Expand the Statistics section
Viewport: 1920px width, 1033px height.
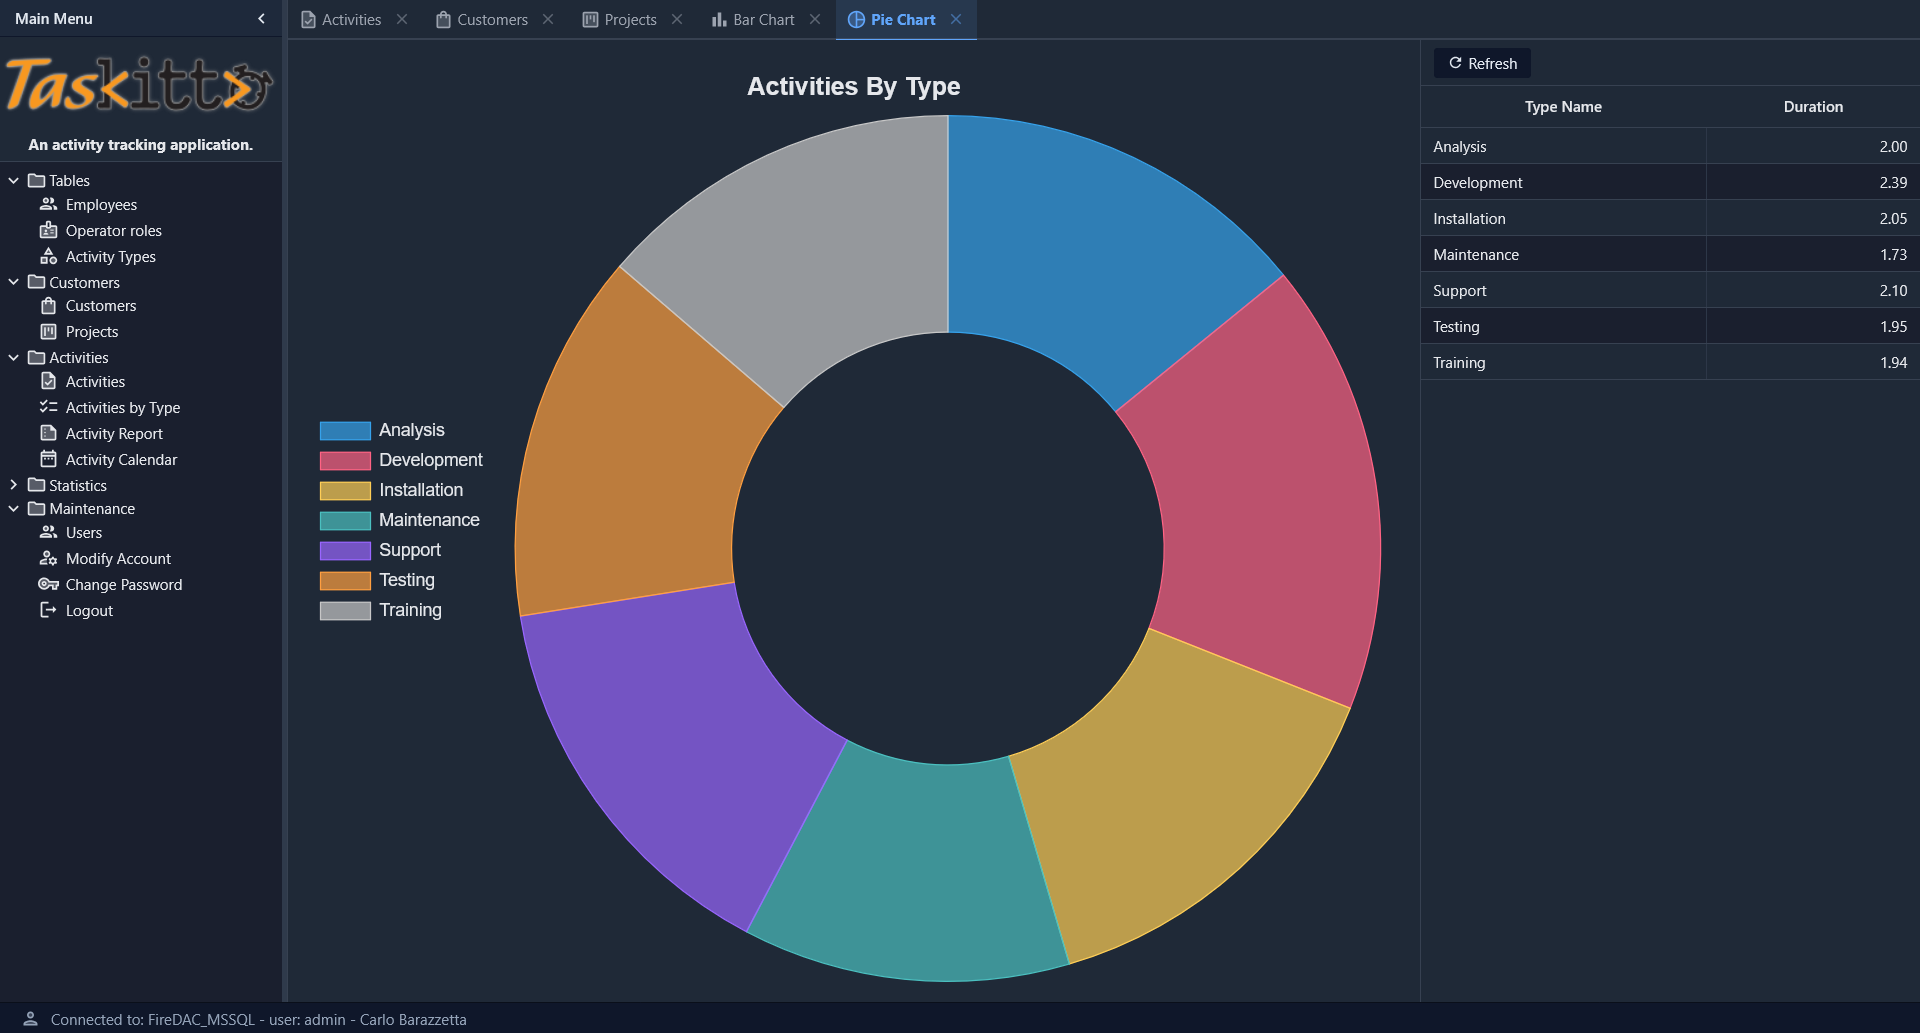pyautogui.click(x=13, y=485)
